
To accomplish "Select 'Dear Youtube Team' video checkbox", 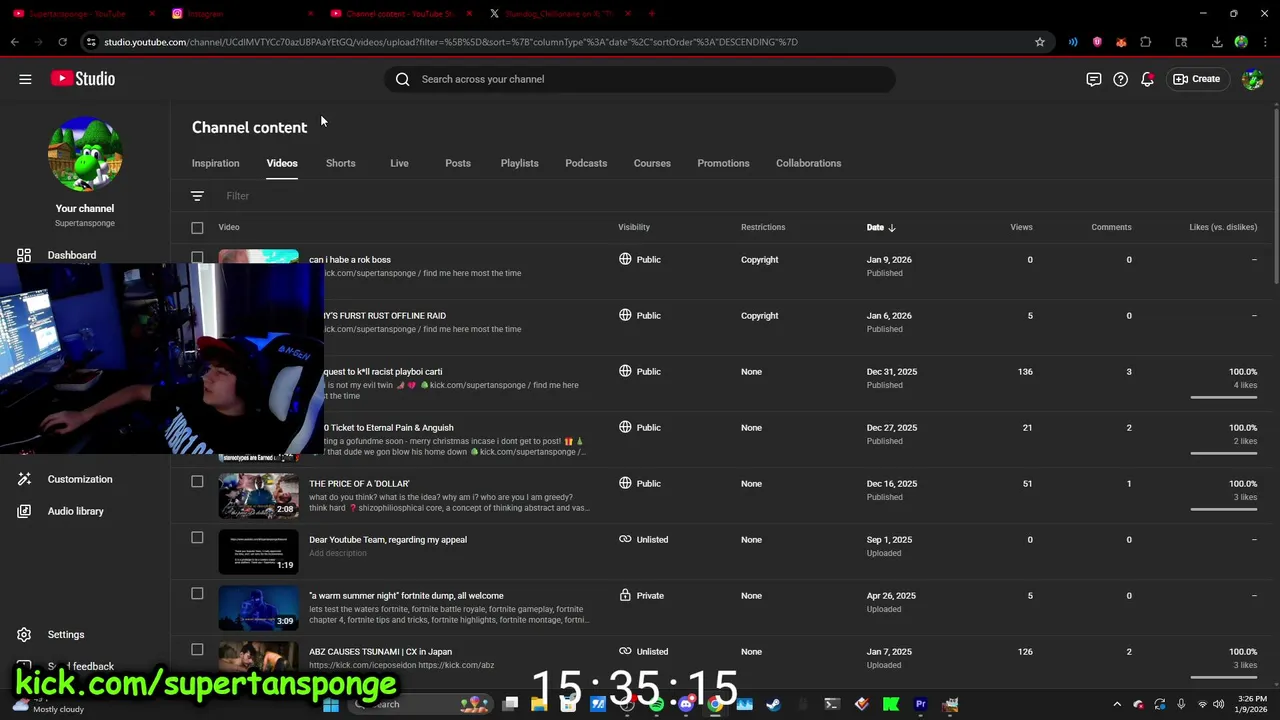I will pyautogui.click(x=197, y=537).
